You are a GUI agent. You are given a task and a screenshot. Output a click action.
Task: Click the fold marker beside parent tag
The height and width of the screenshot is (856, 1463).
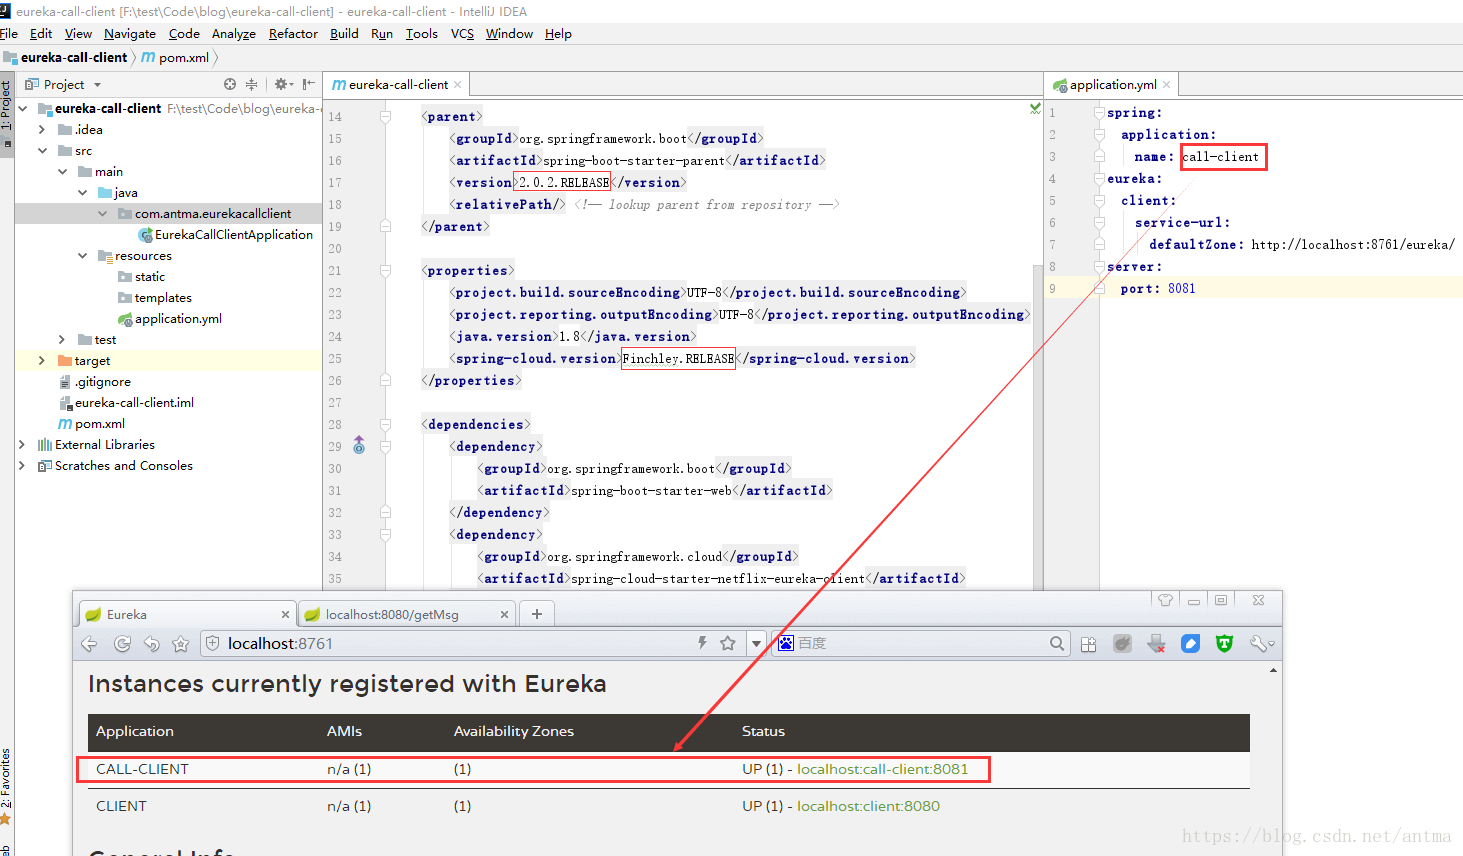pos(385,117)
